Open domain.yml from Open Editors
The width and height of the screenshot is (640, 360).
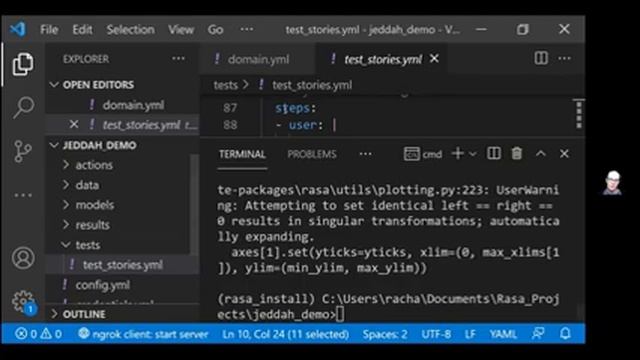click(x=133, y=105)
